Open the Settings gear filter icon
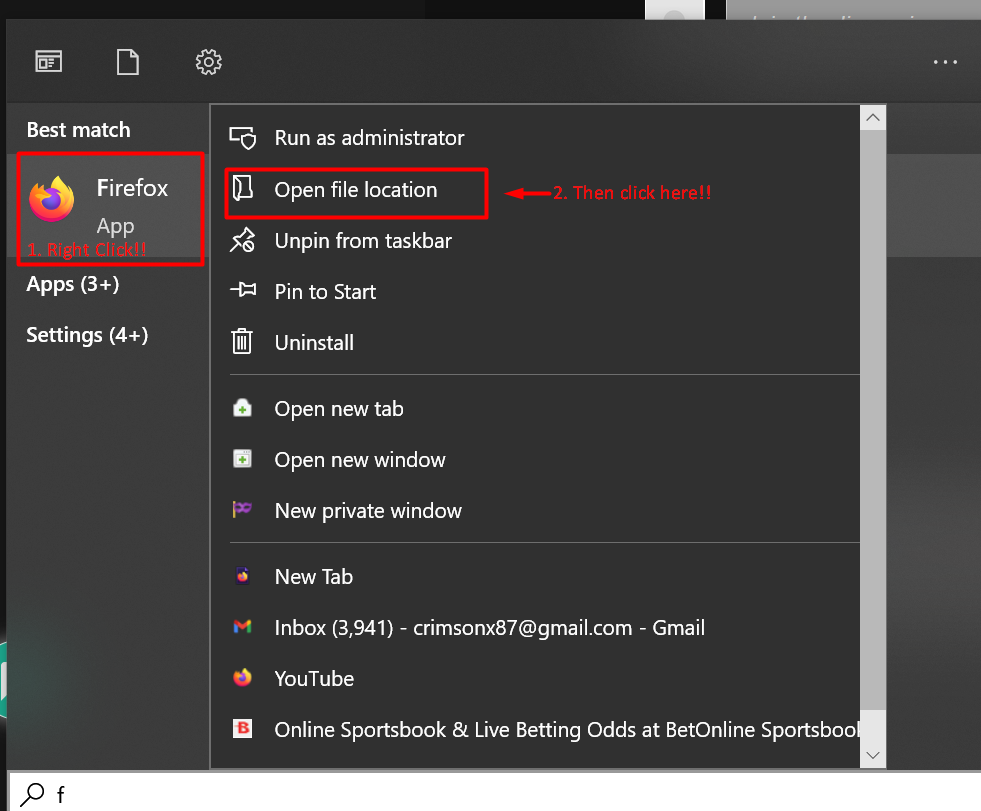This screenshot has height=811, width=981. point(208,62)
